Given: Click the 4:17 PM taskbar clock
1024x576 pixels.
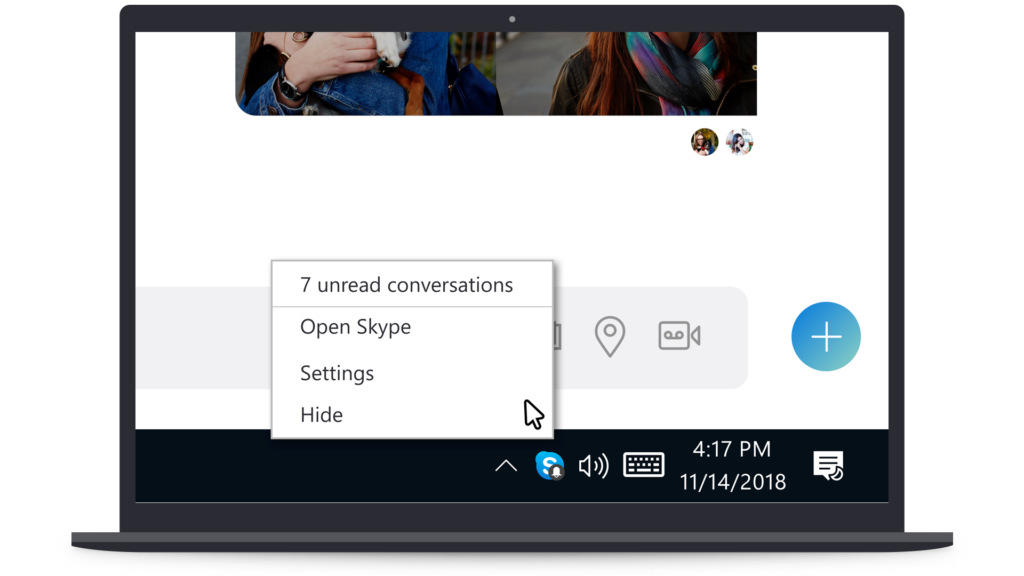Looking at the screenshot, I should (x=732, y=450).
